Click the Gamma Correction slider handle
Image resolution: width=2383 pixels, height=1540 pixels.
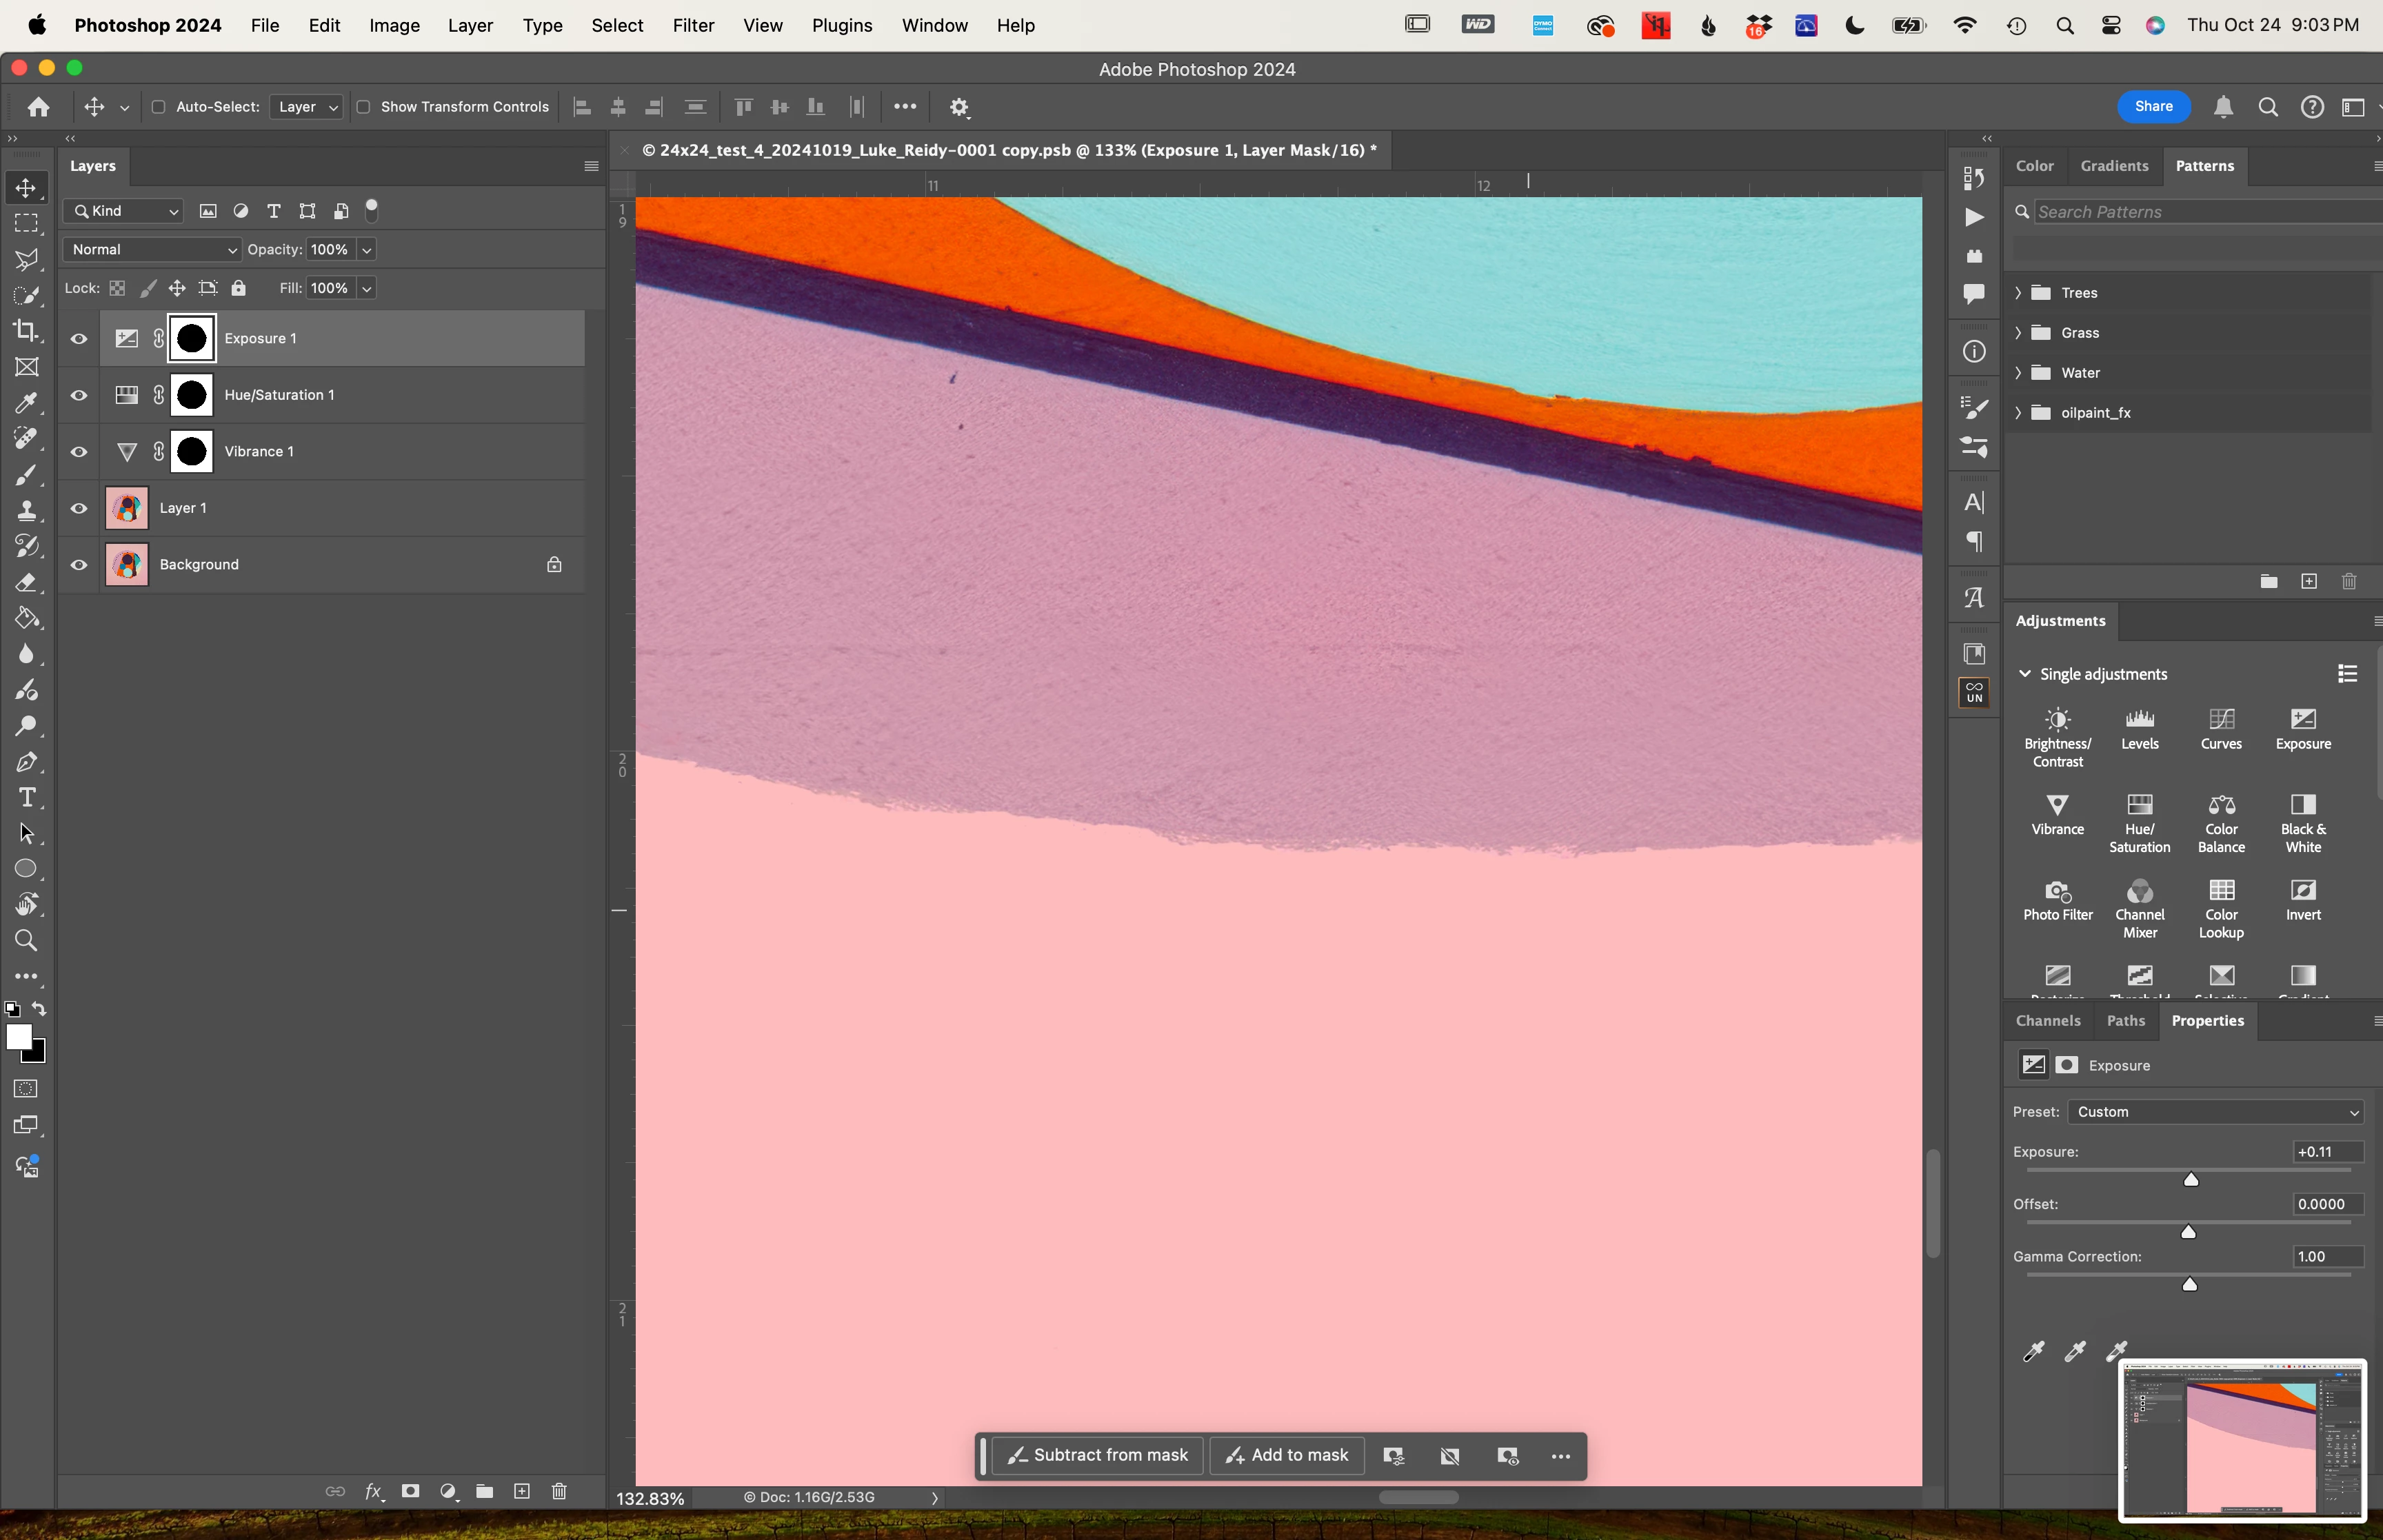pyautogui.click(x=2189, y=1284)
